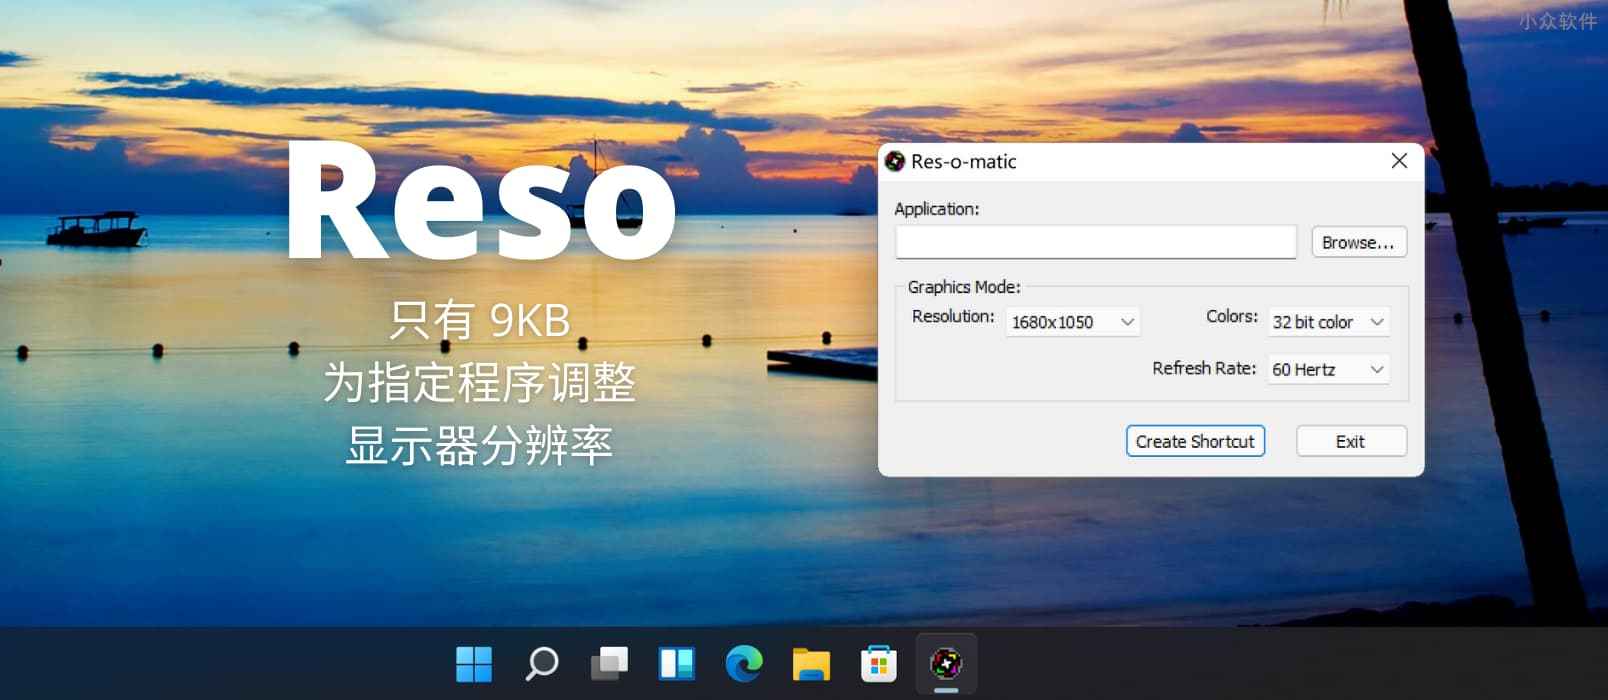Open the Colors dropdown set to 32 bit

tap(1328, 322)
